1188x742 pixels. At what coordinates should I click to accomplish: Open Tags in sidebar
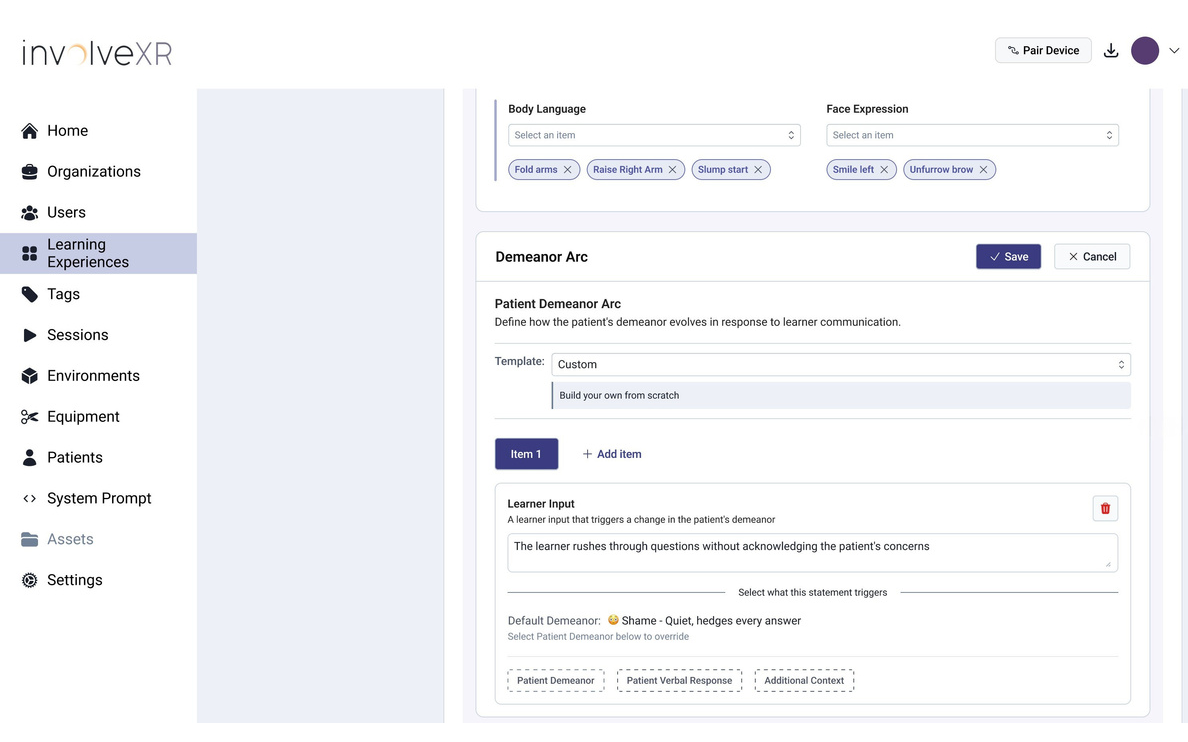pyautogui.click(x=98, y=294)
